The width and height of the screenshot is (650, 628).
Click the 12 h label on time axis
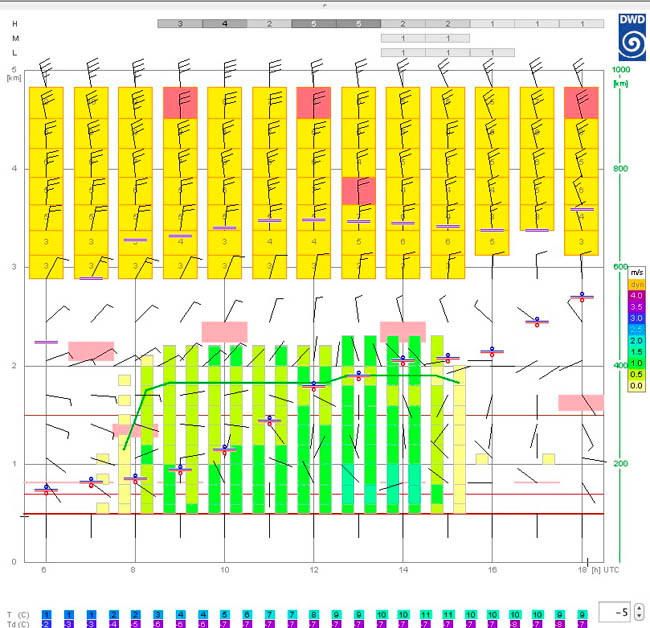(x=314, y=570)
